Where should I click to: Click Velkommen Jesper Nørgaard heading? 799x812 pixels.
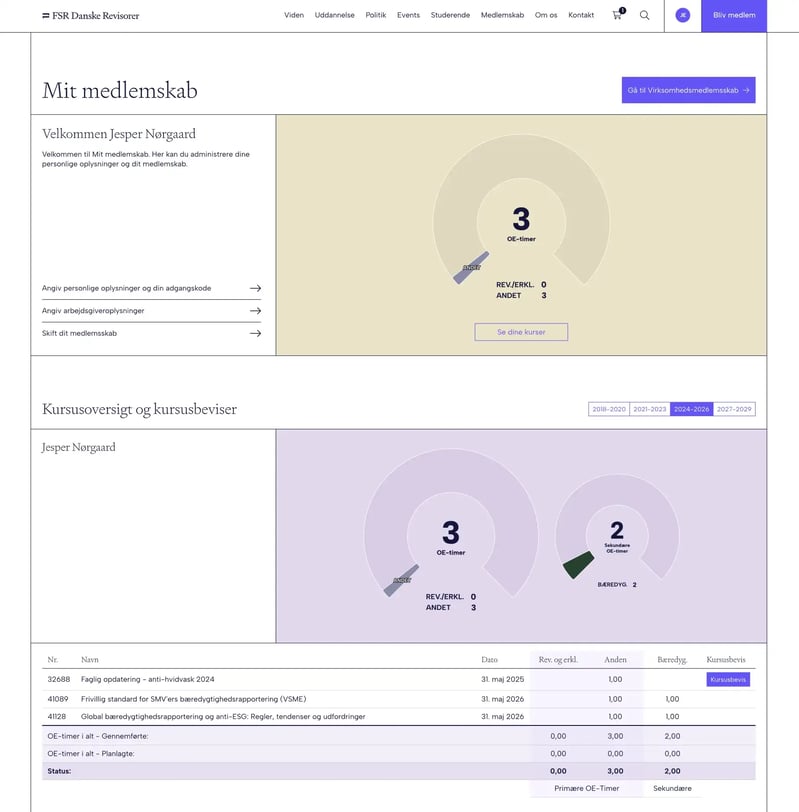coord(119,134)
